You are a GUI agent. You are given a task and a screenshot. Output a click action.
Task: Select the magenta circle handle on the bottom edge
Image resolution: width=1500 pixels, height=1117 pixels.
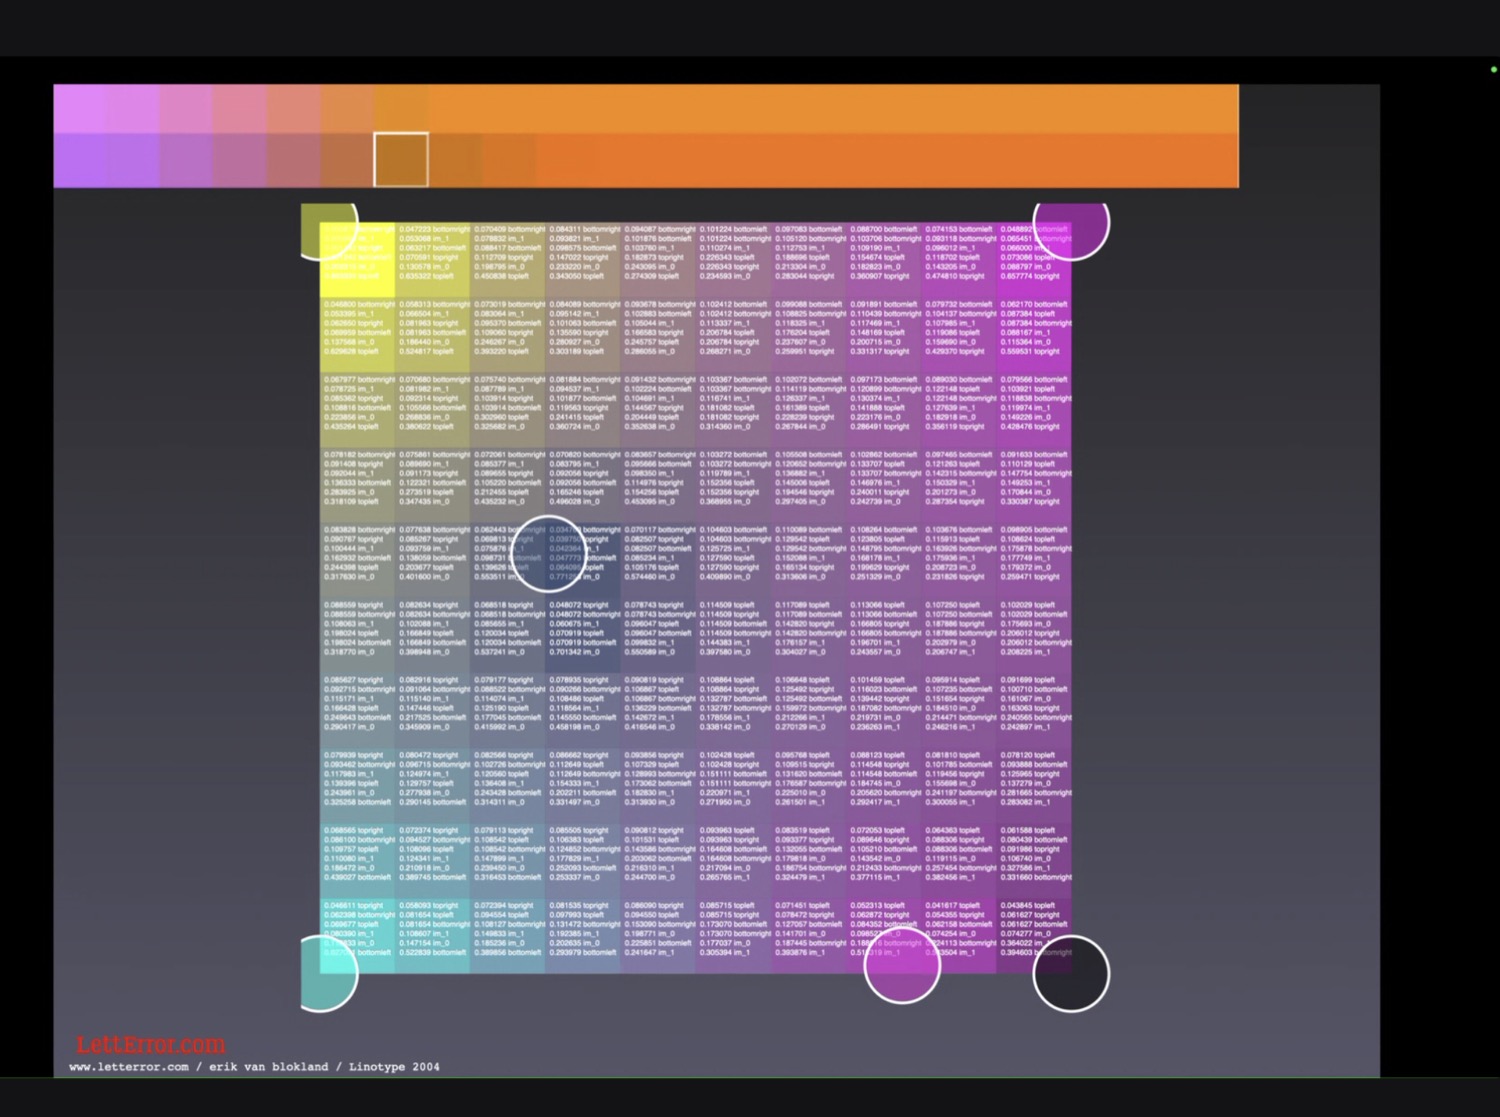[x=902, y=966]
